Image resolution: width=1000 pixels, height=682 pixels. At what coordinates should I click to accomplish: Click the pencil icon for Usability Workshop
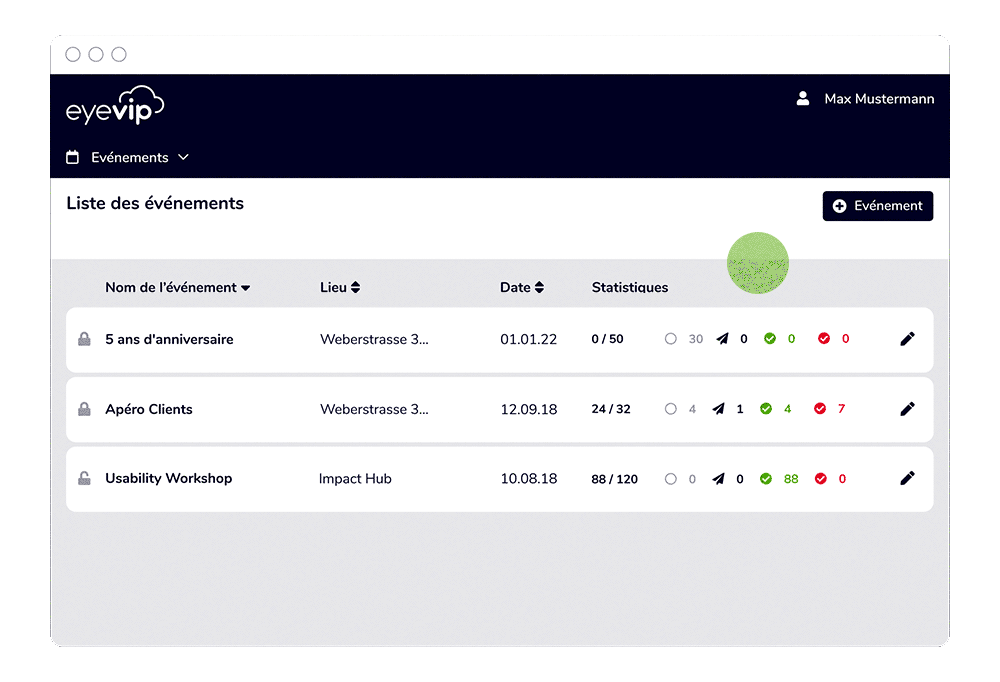pyautogui.click(x=907, y=479)
